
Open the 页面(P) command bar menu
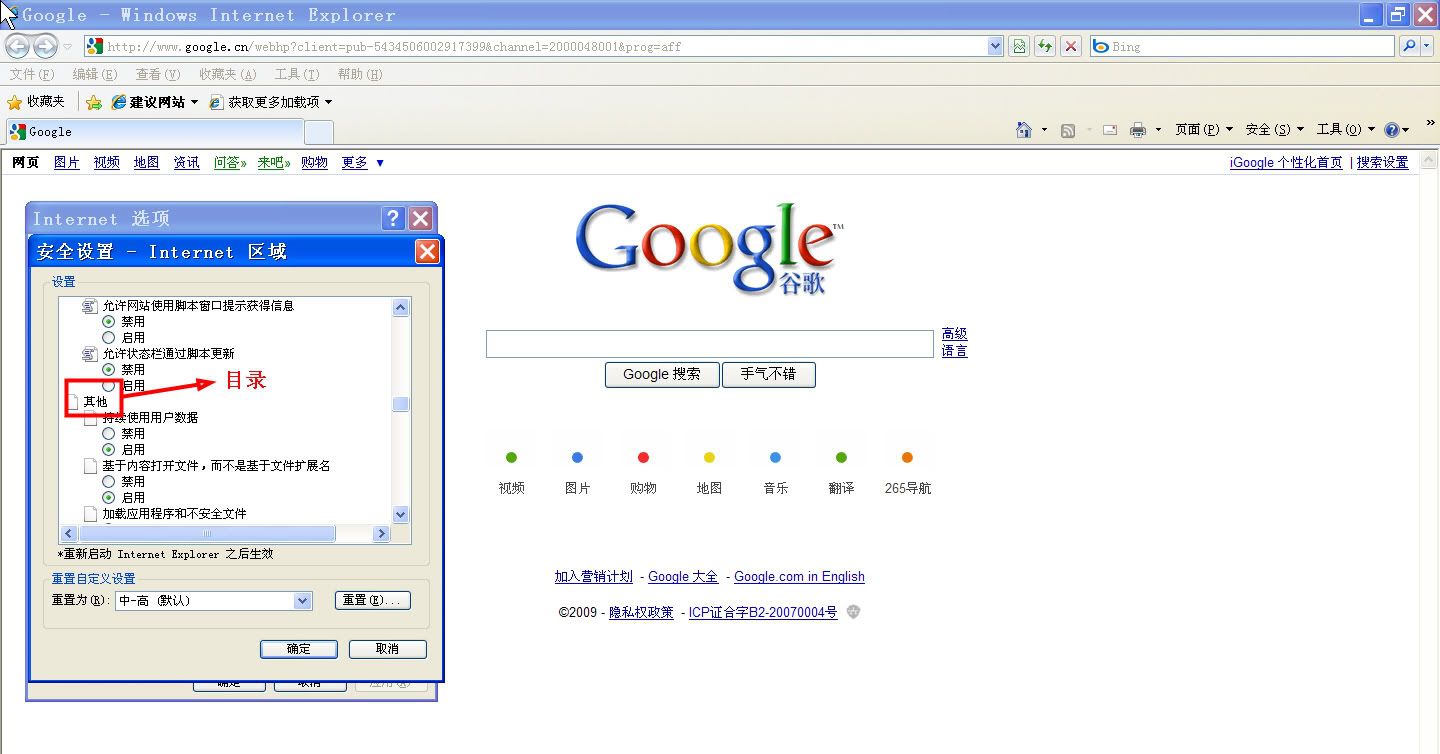coord(1204,130)
